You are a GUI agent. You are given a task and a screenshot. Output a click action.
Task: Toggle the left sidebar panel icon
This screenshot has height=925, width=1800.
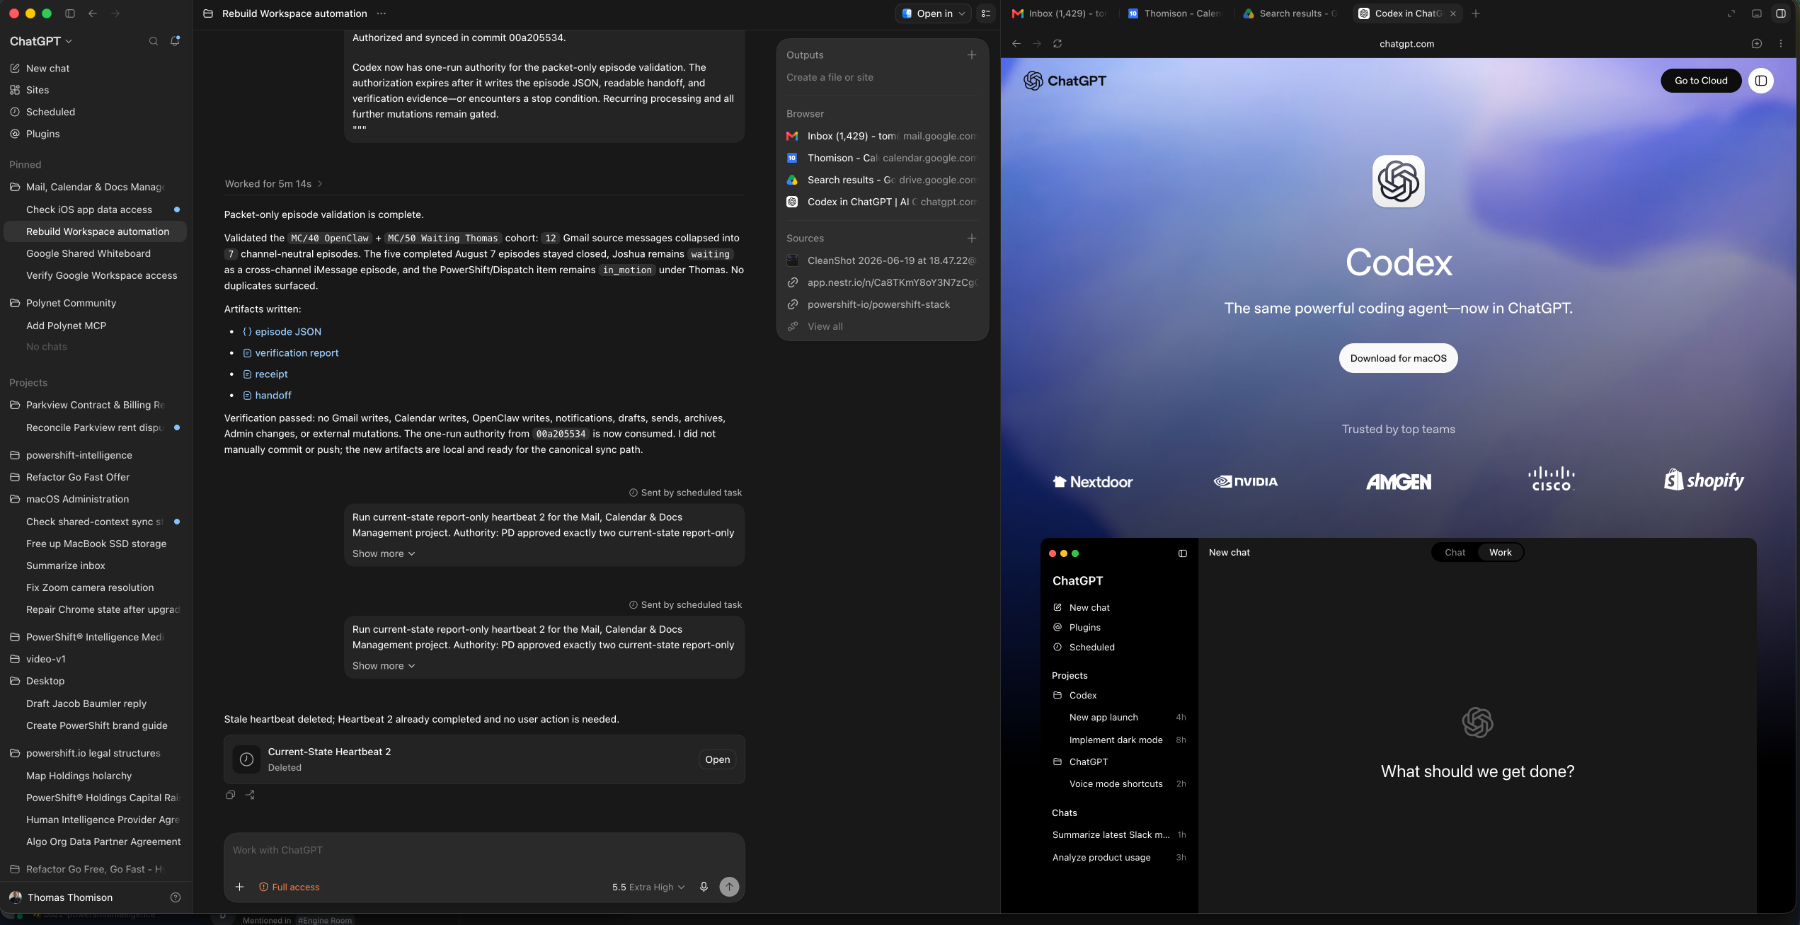(70, 13)
